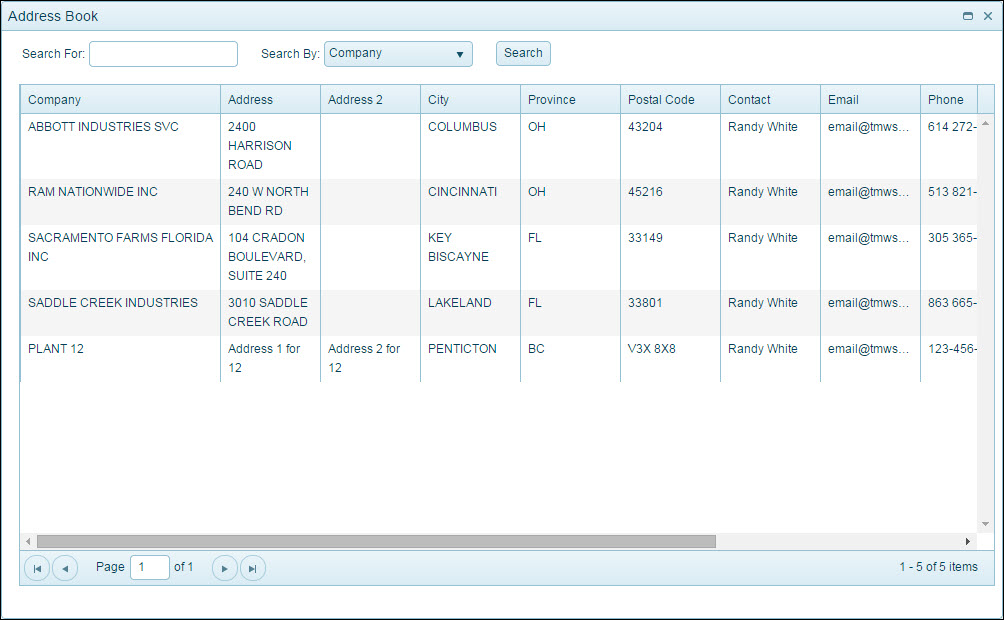Sort by the Postal Code column header
The width and height of the screenshot is (1004, 620).
[x=670, y=100]
